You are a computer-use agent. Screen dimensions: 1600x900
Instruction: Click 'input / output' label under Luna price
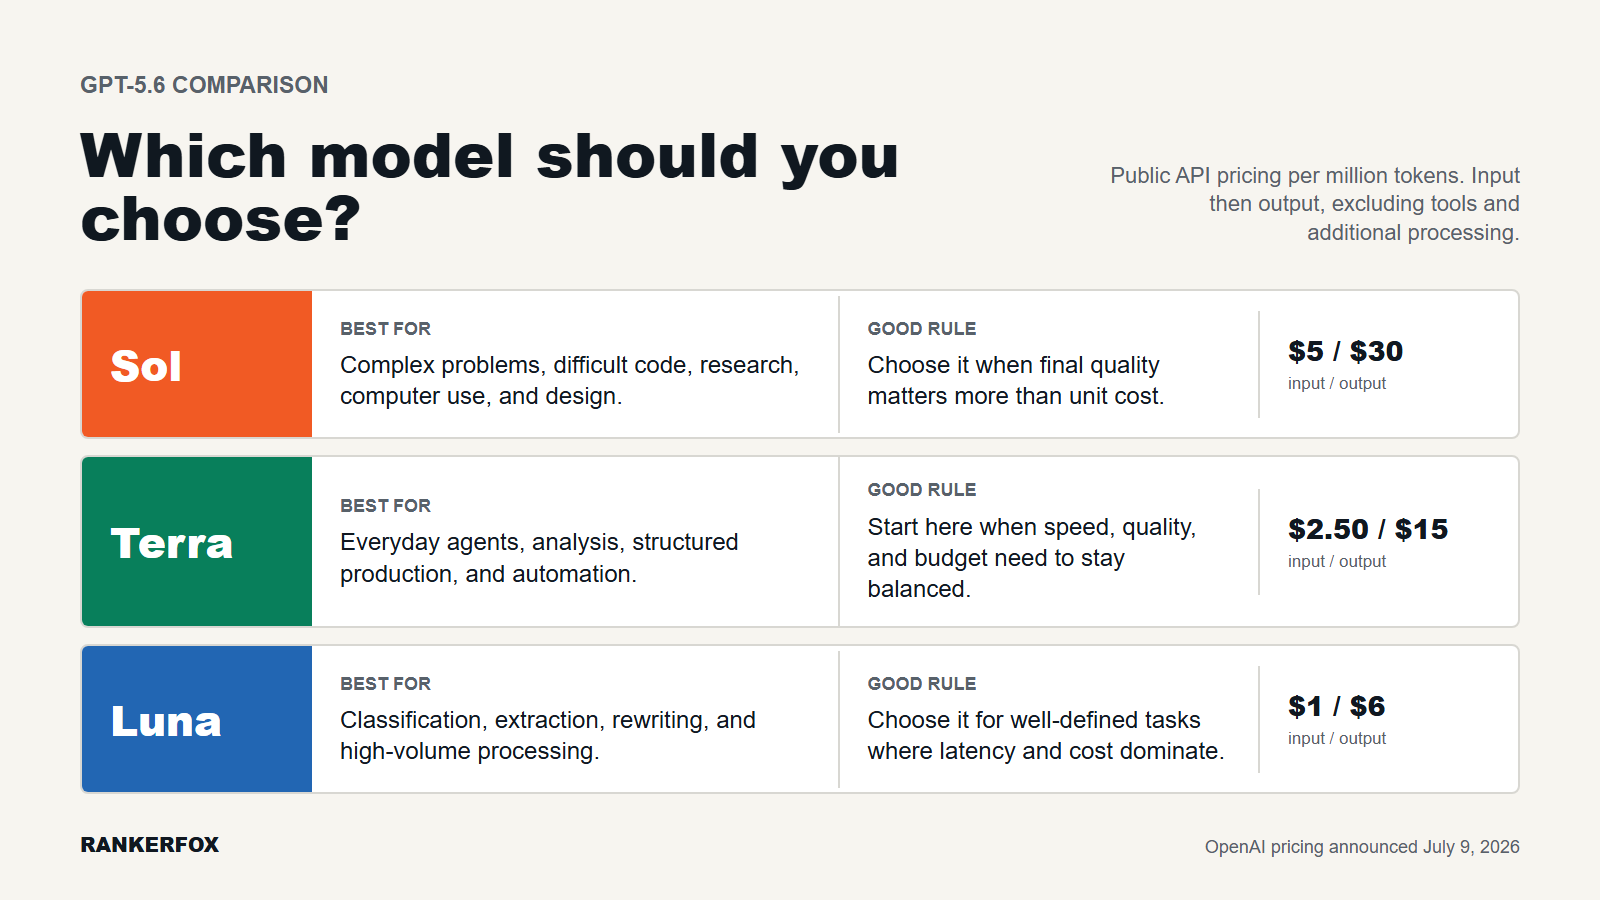pos(1337,739)
